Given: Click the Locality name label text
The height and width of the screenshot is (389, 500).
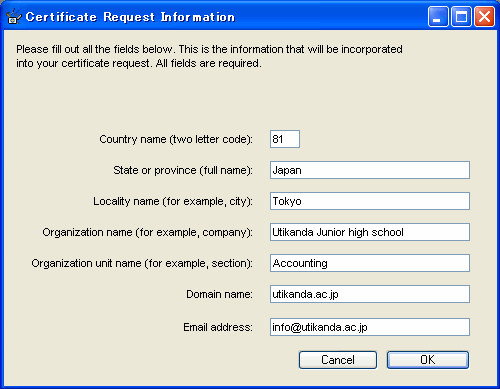Looking at the screenshot, I should tap(173, 201).
